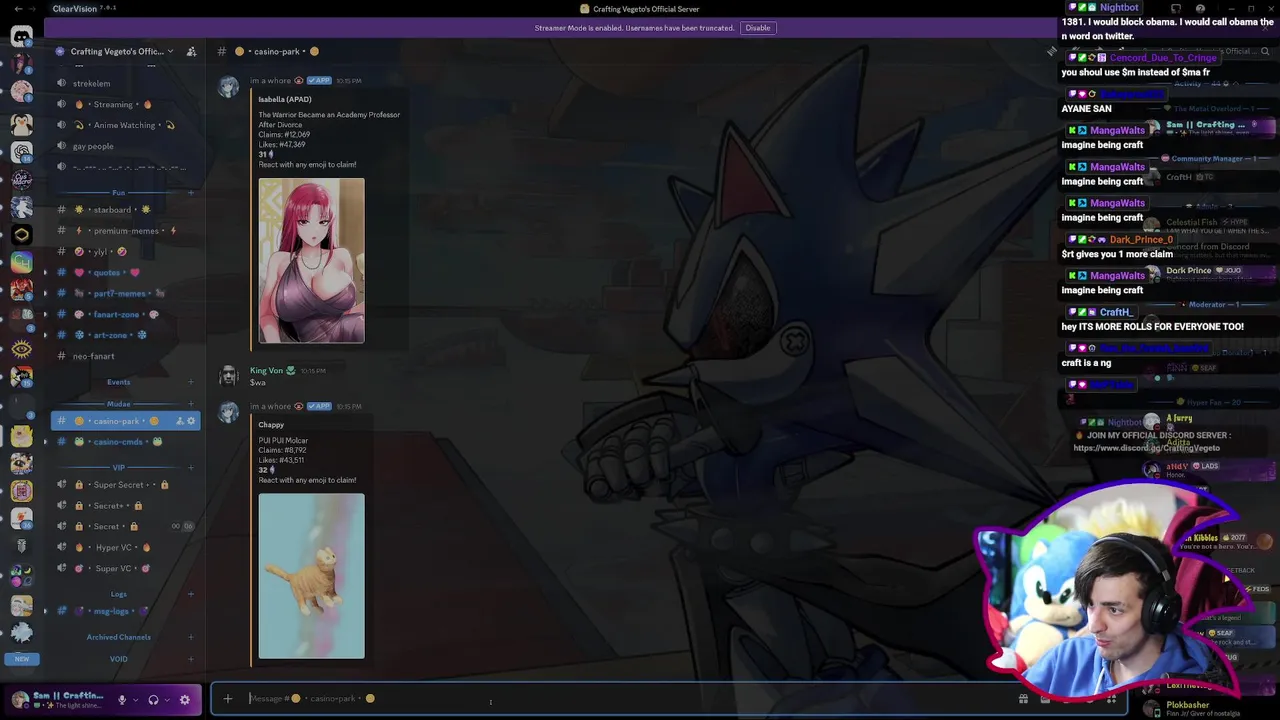Disable Streamer Mode via banner button
The width and height of the screenshot is (1280, 720).
(757, 28)
